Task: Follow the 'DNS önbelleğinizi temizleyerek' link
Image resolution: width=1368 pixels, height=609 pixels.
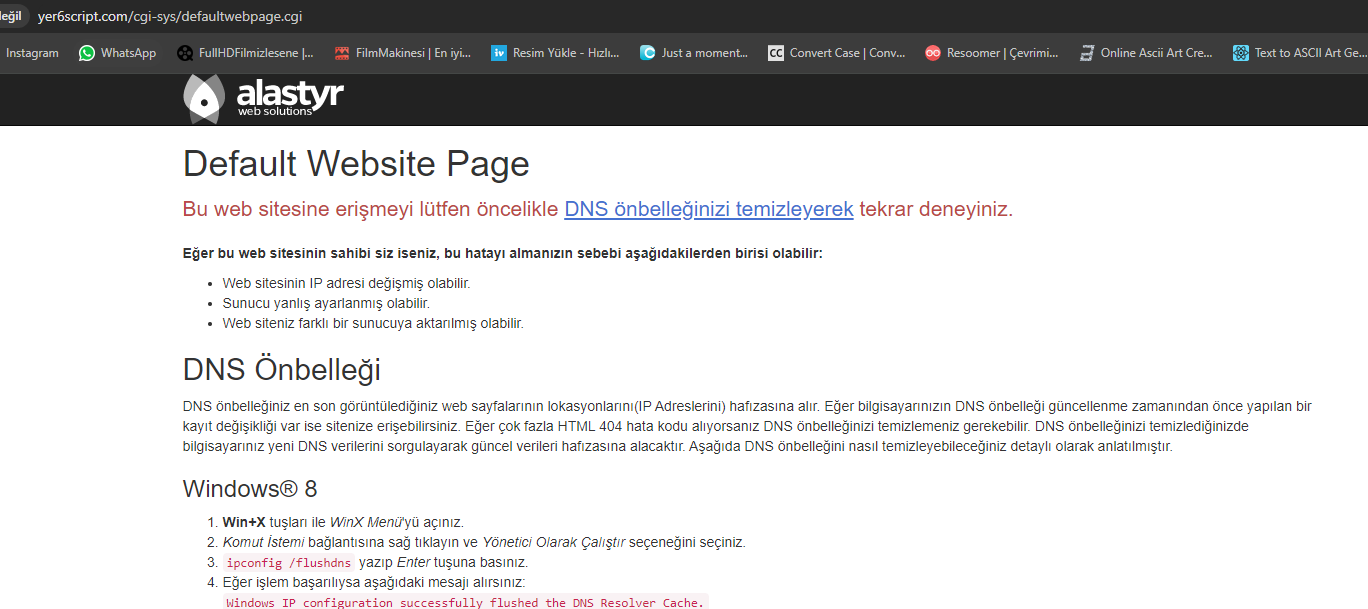Action: (708, 209)
